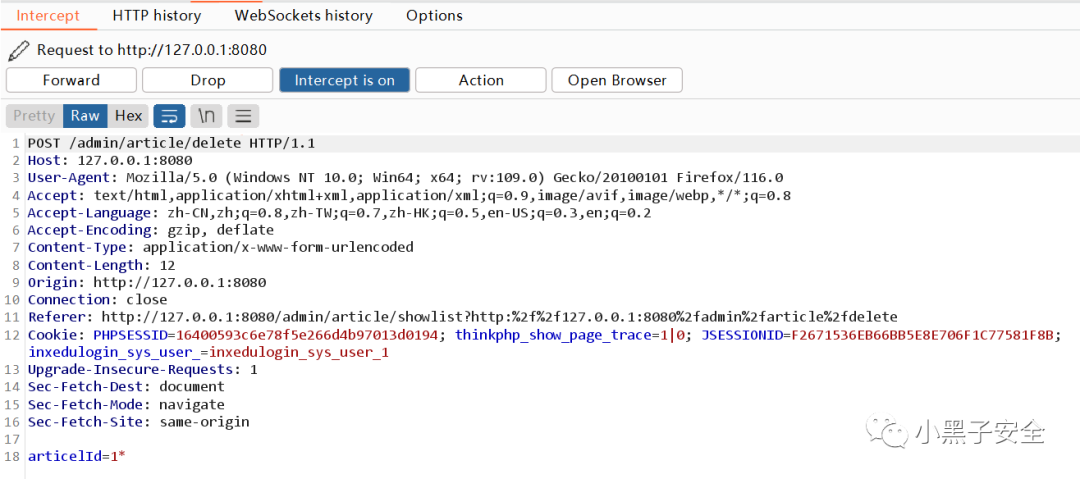Viewport: 1080px width, 479px height.
Task: Click the articelId=1* body parameter
Action: pos(76,456)
